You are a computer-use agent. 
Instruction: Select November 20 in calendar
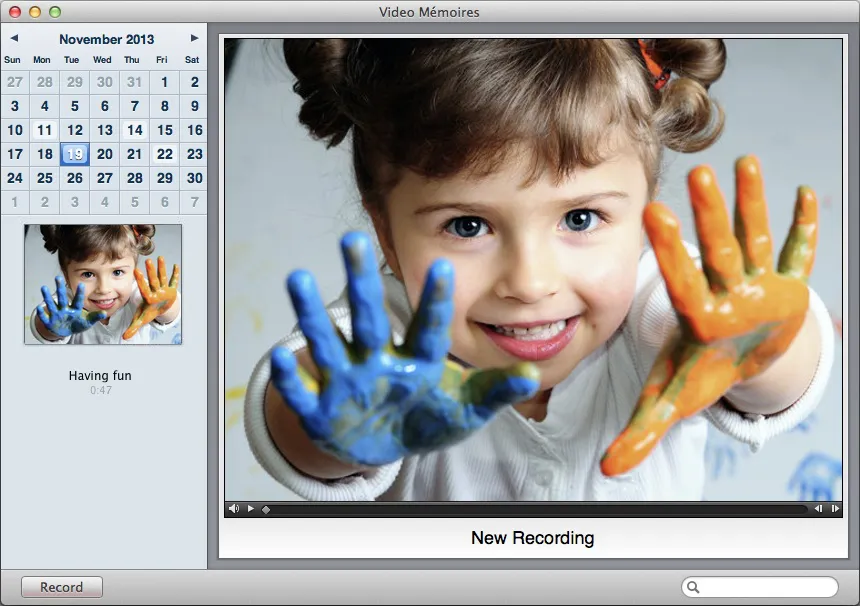tap(105, 154)
